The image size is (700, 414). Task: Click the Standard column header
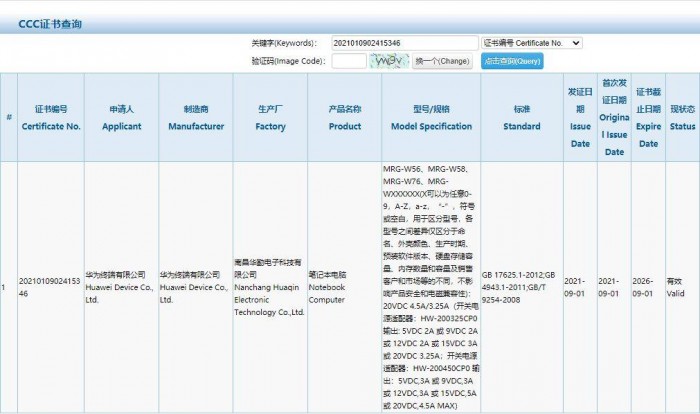(522, 117)
